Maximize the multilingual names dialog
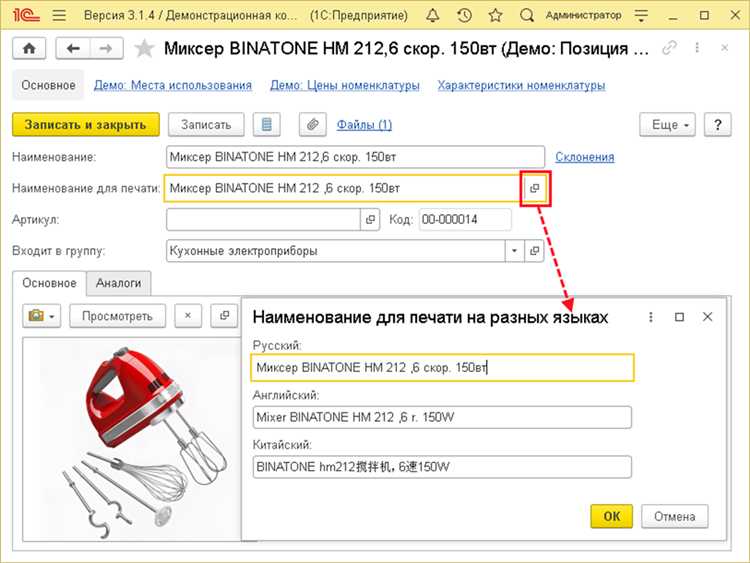This screenshot has height=563, width=750. pyautogui.click(x=679, y=317)
